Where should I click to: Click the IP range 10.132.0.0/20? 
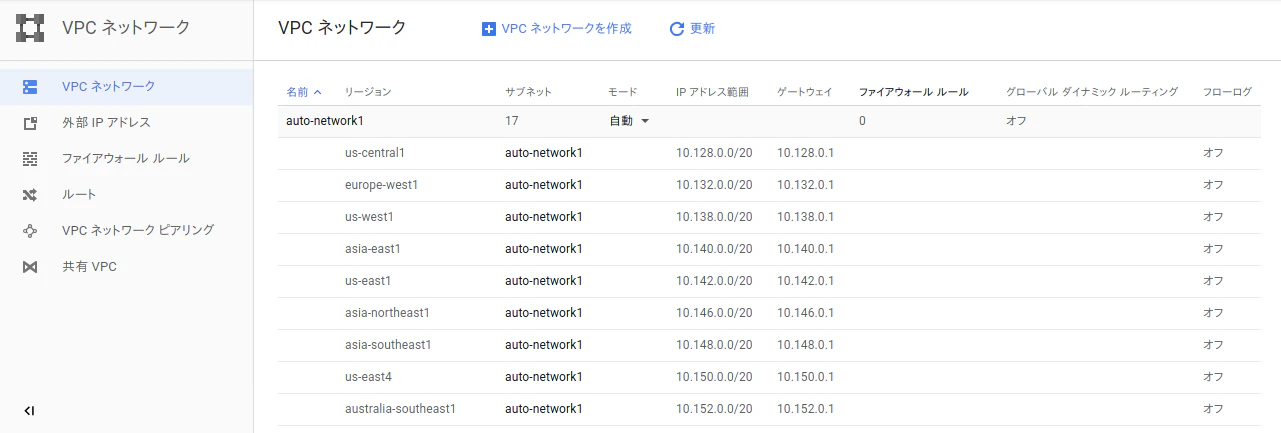click(x=714, y=185)
